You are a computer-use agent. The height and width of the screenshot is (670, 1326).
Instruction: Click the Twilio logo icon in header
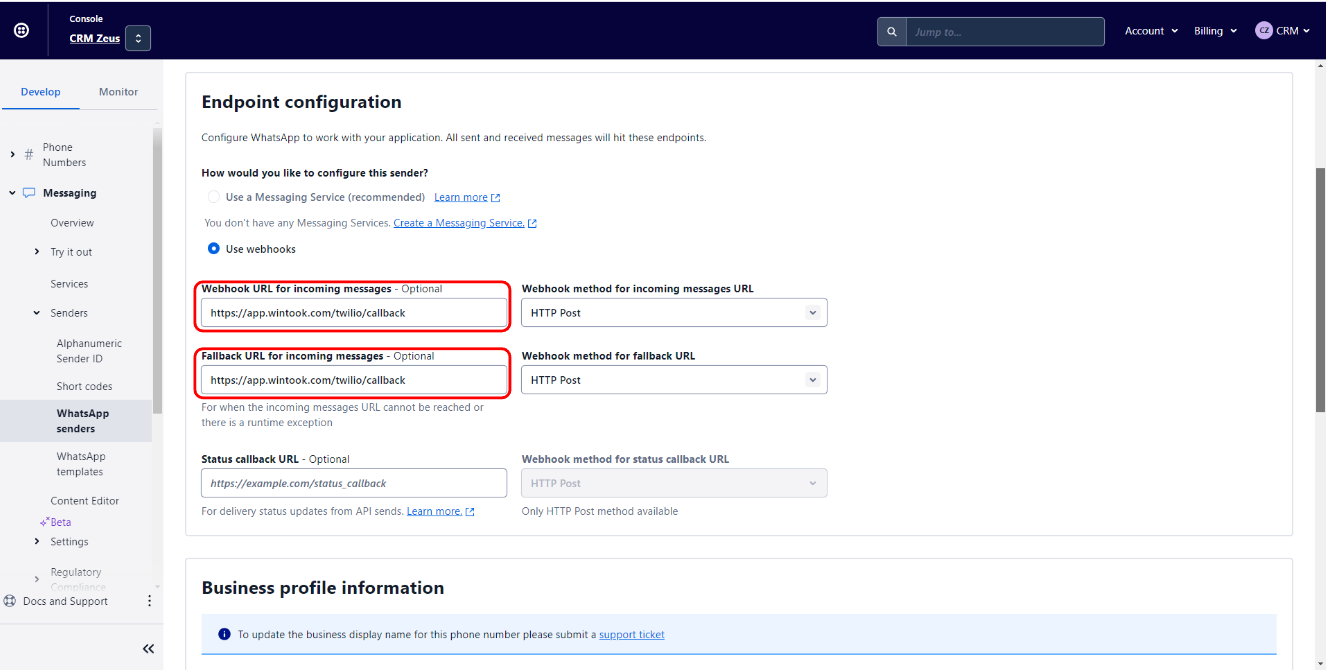click(x=21, y=31)
